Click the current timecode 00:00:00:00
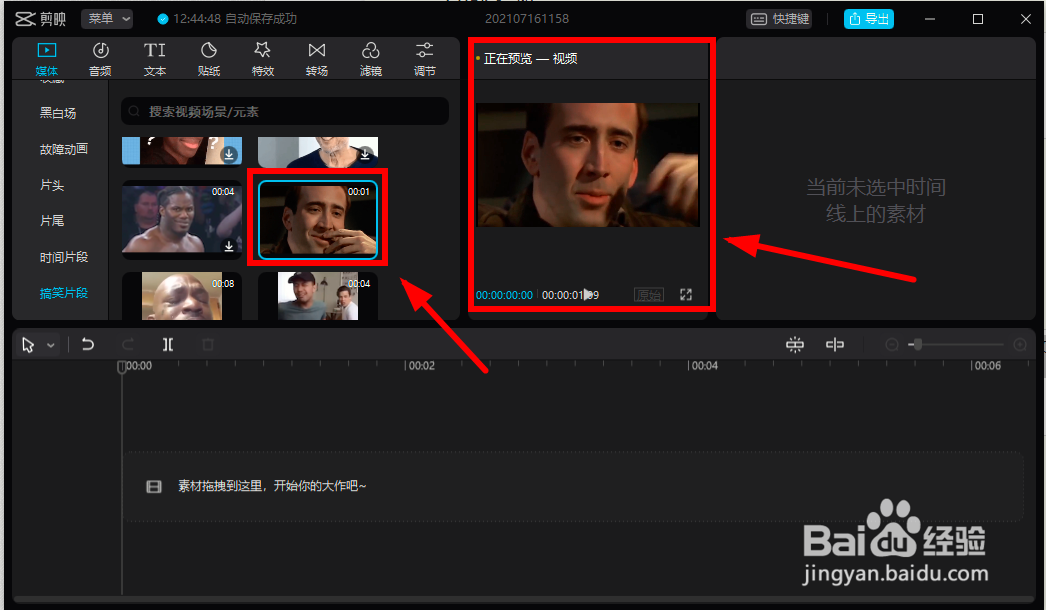Screen dimensions: 1046x610 click(504, 295)
